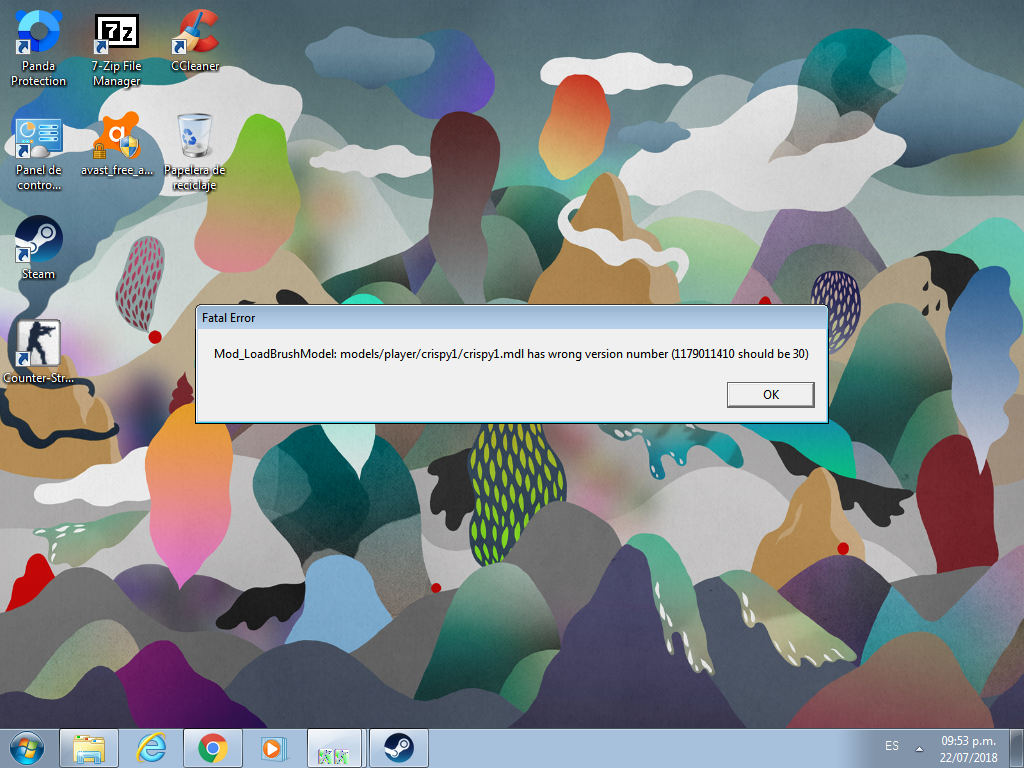Launch Internet Explorer from the taskbar
Image resolution: width=1024 pixels, height=768 pixels.
151,748
